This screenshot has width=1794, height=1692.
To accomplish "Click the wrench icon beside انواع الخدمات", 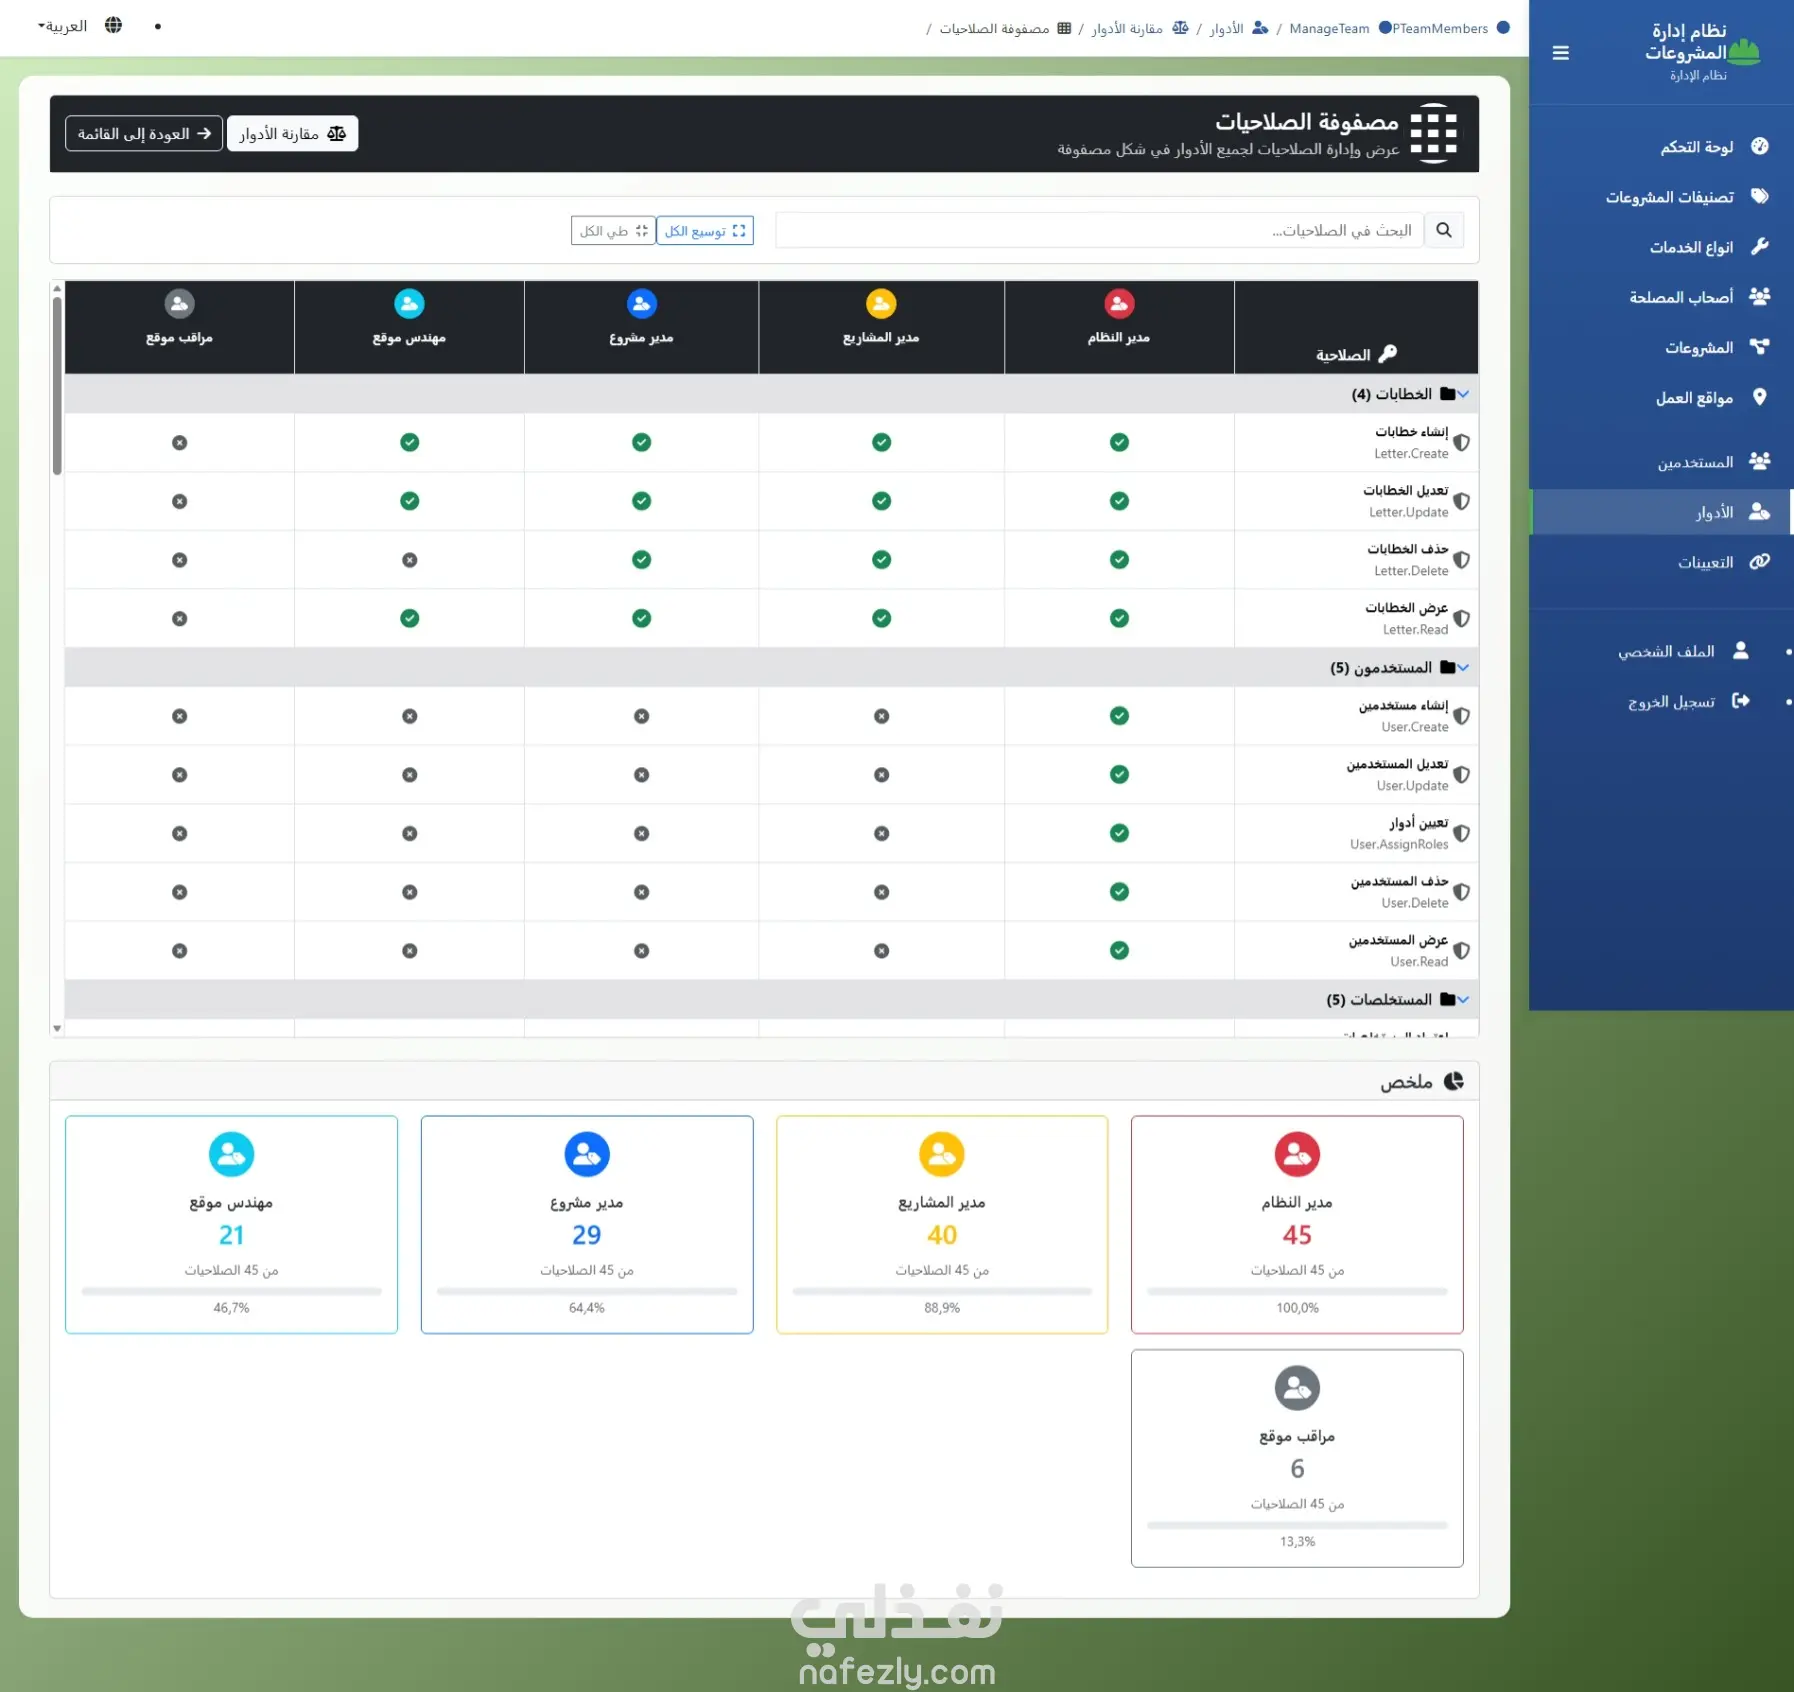I will (x=1760, y=246).
